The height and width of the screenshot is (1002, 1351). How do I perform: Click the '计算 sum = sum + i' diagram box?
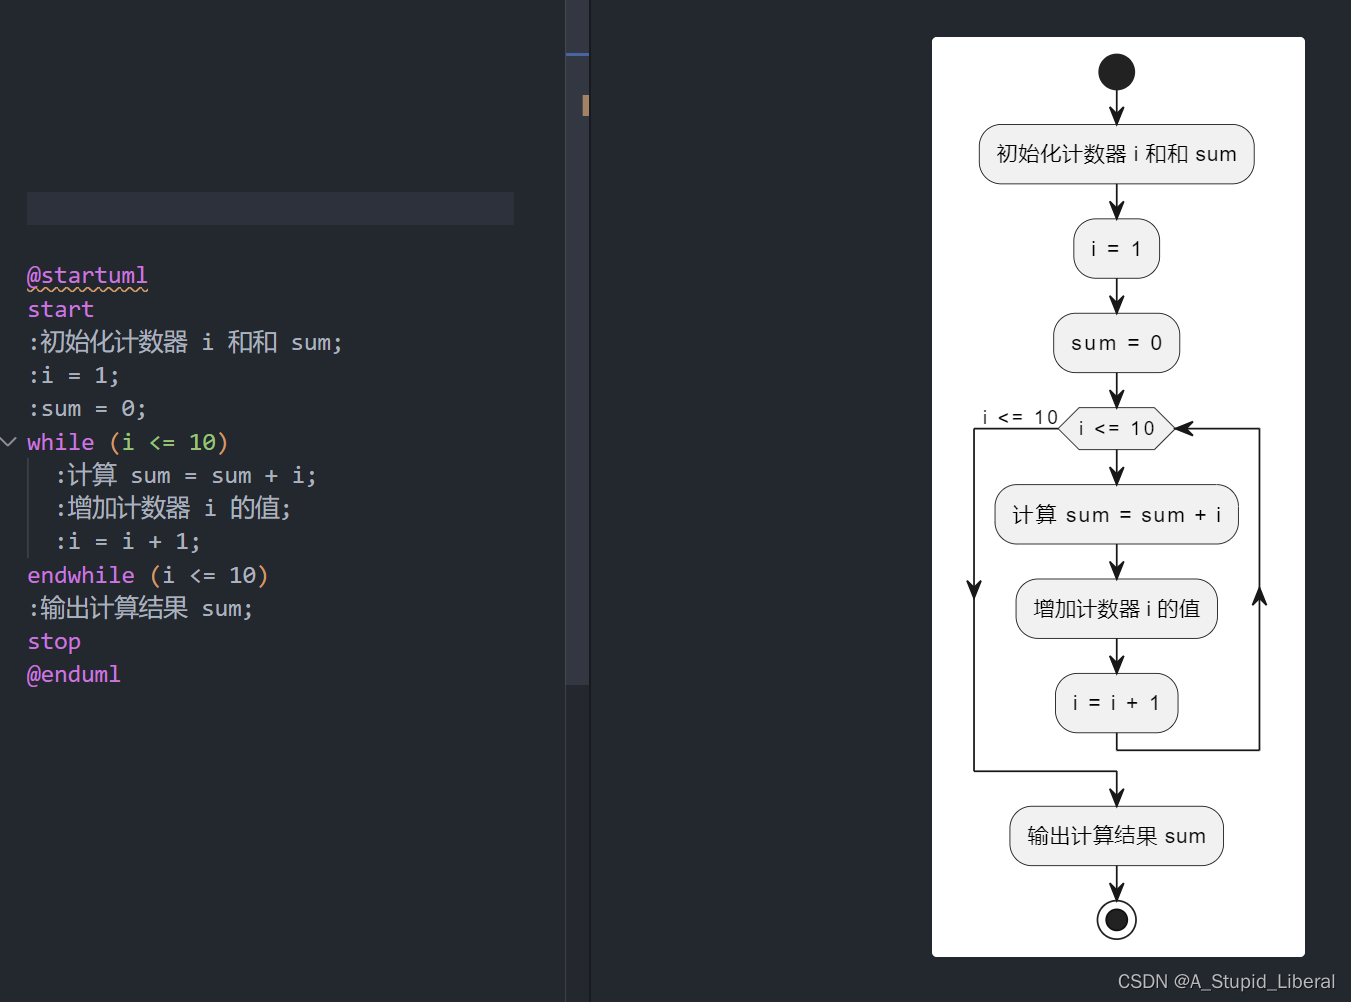1116,515
